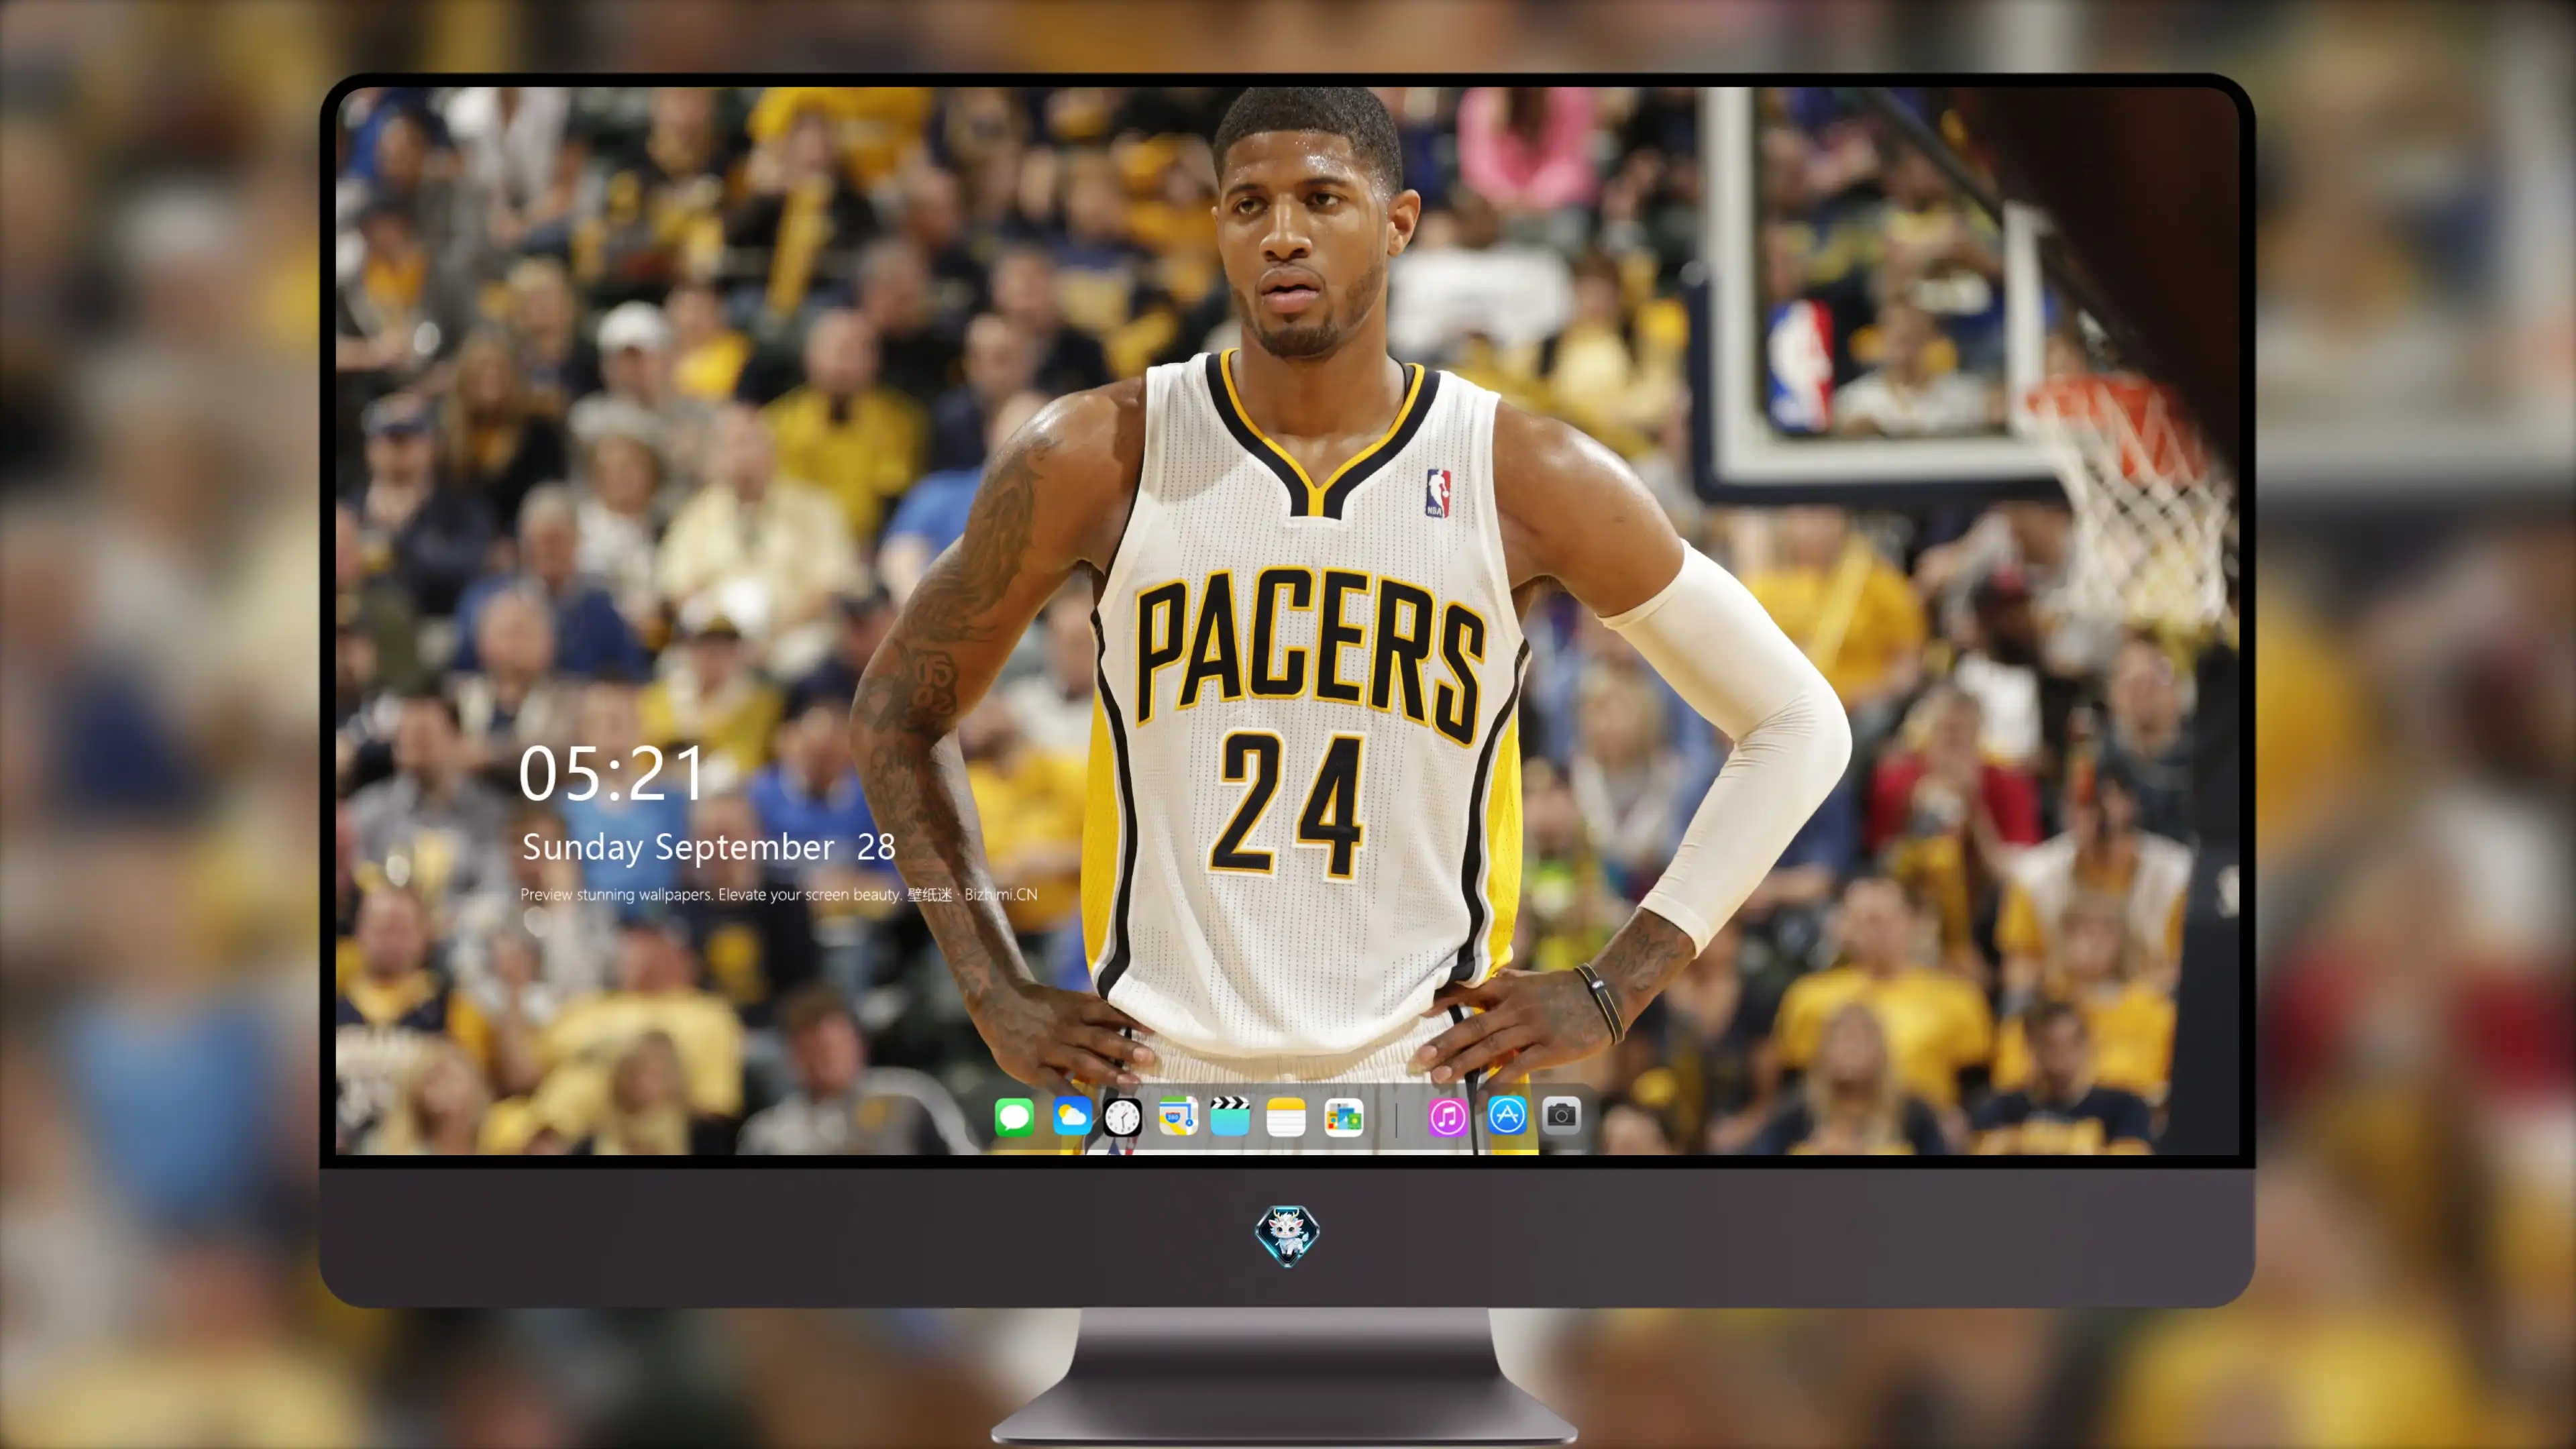
Task: Open the App Store icon
Action: pyautogui.click(x=1507, y=1115)
